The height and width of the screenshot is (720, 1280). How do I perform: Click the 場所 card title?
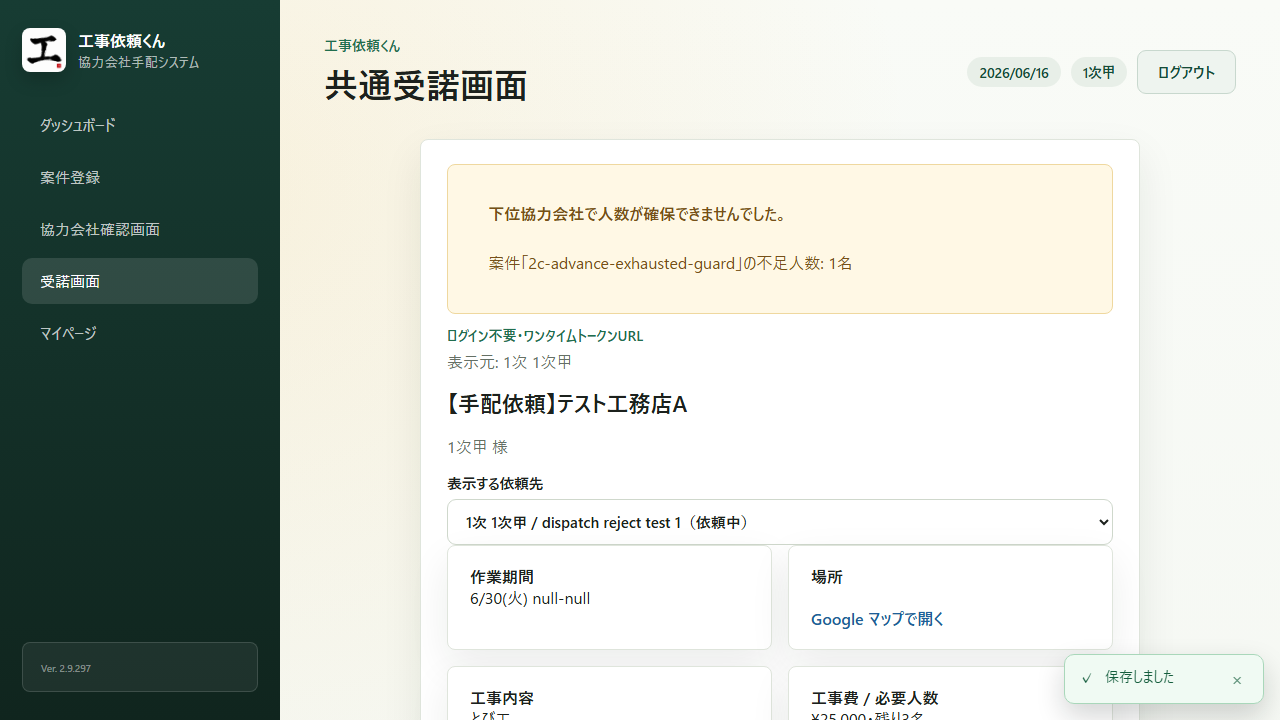[827, 577]
